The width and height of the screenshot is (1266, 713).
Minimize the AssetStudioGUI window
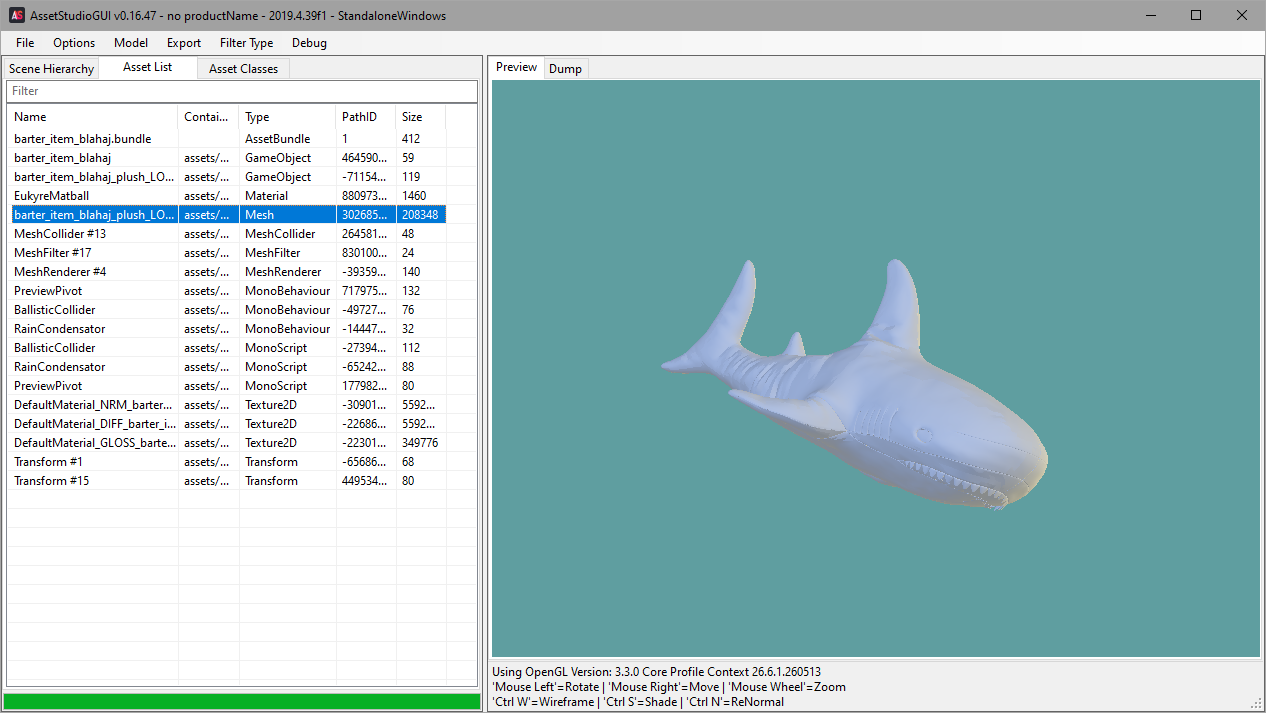click(x=1150, y=15)
